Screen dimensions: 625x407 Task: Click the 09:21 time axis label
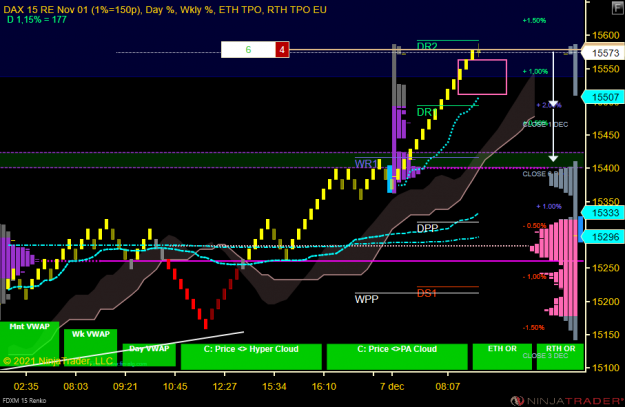click(125, 386)
